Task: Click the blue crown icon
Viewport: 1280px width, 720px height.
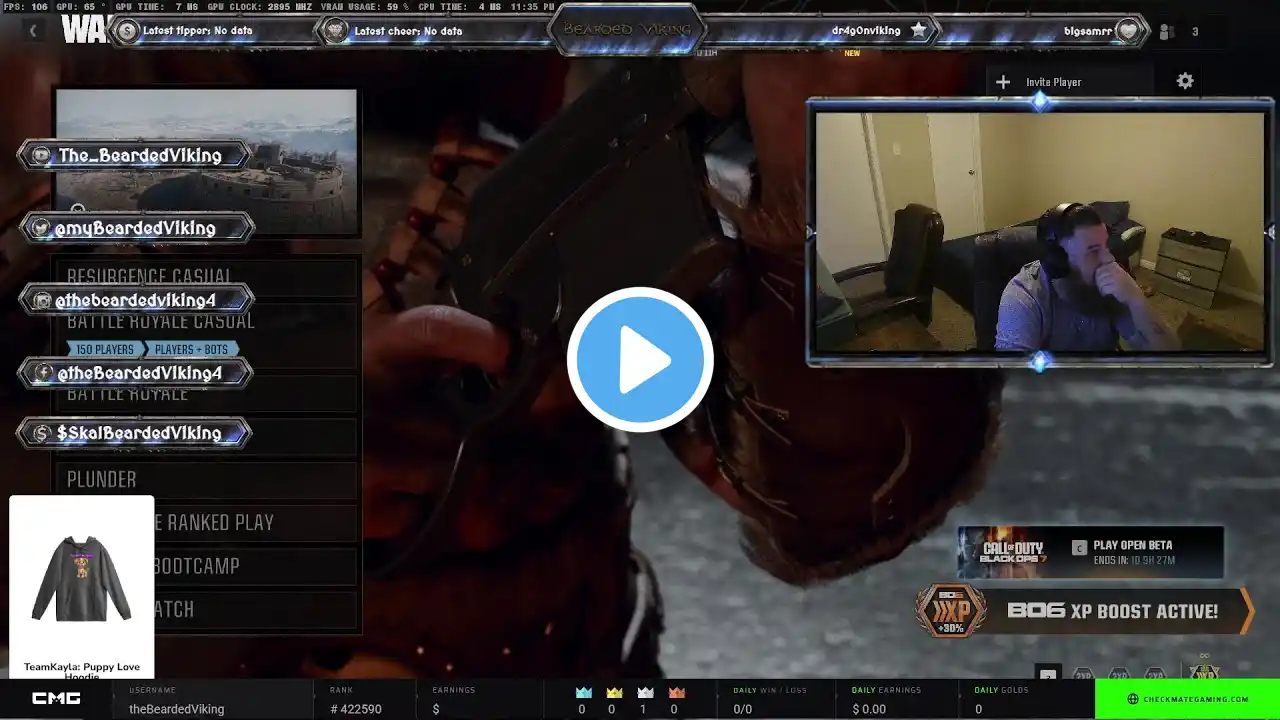Action: point(582,692)
